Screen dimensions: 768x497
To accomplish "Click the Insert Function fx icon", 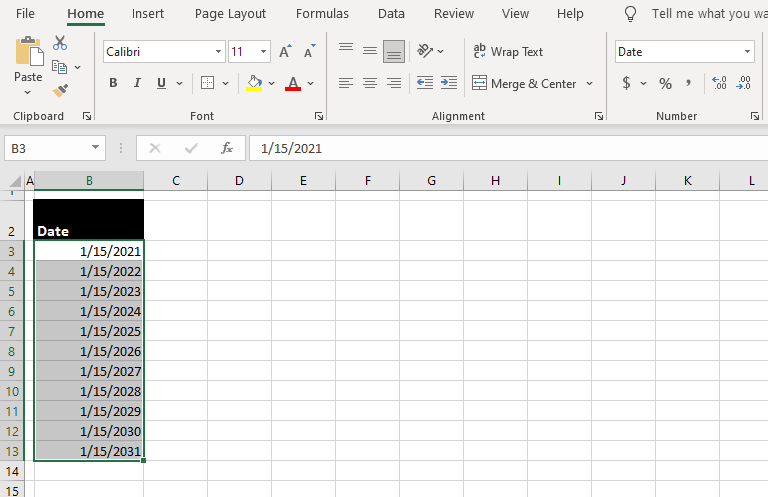I will pyautogui.click(x=227, y=148).
